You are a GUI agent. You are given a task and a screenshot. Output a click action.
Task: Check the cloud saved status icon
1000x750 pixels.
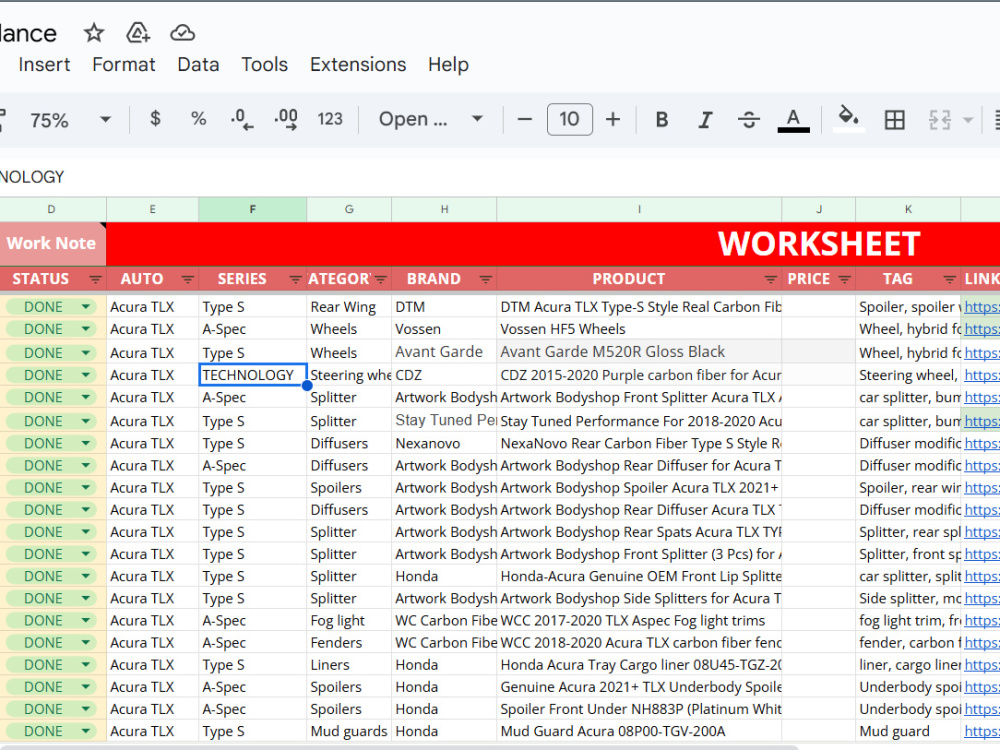coord(182,33)
